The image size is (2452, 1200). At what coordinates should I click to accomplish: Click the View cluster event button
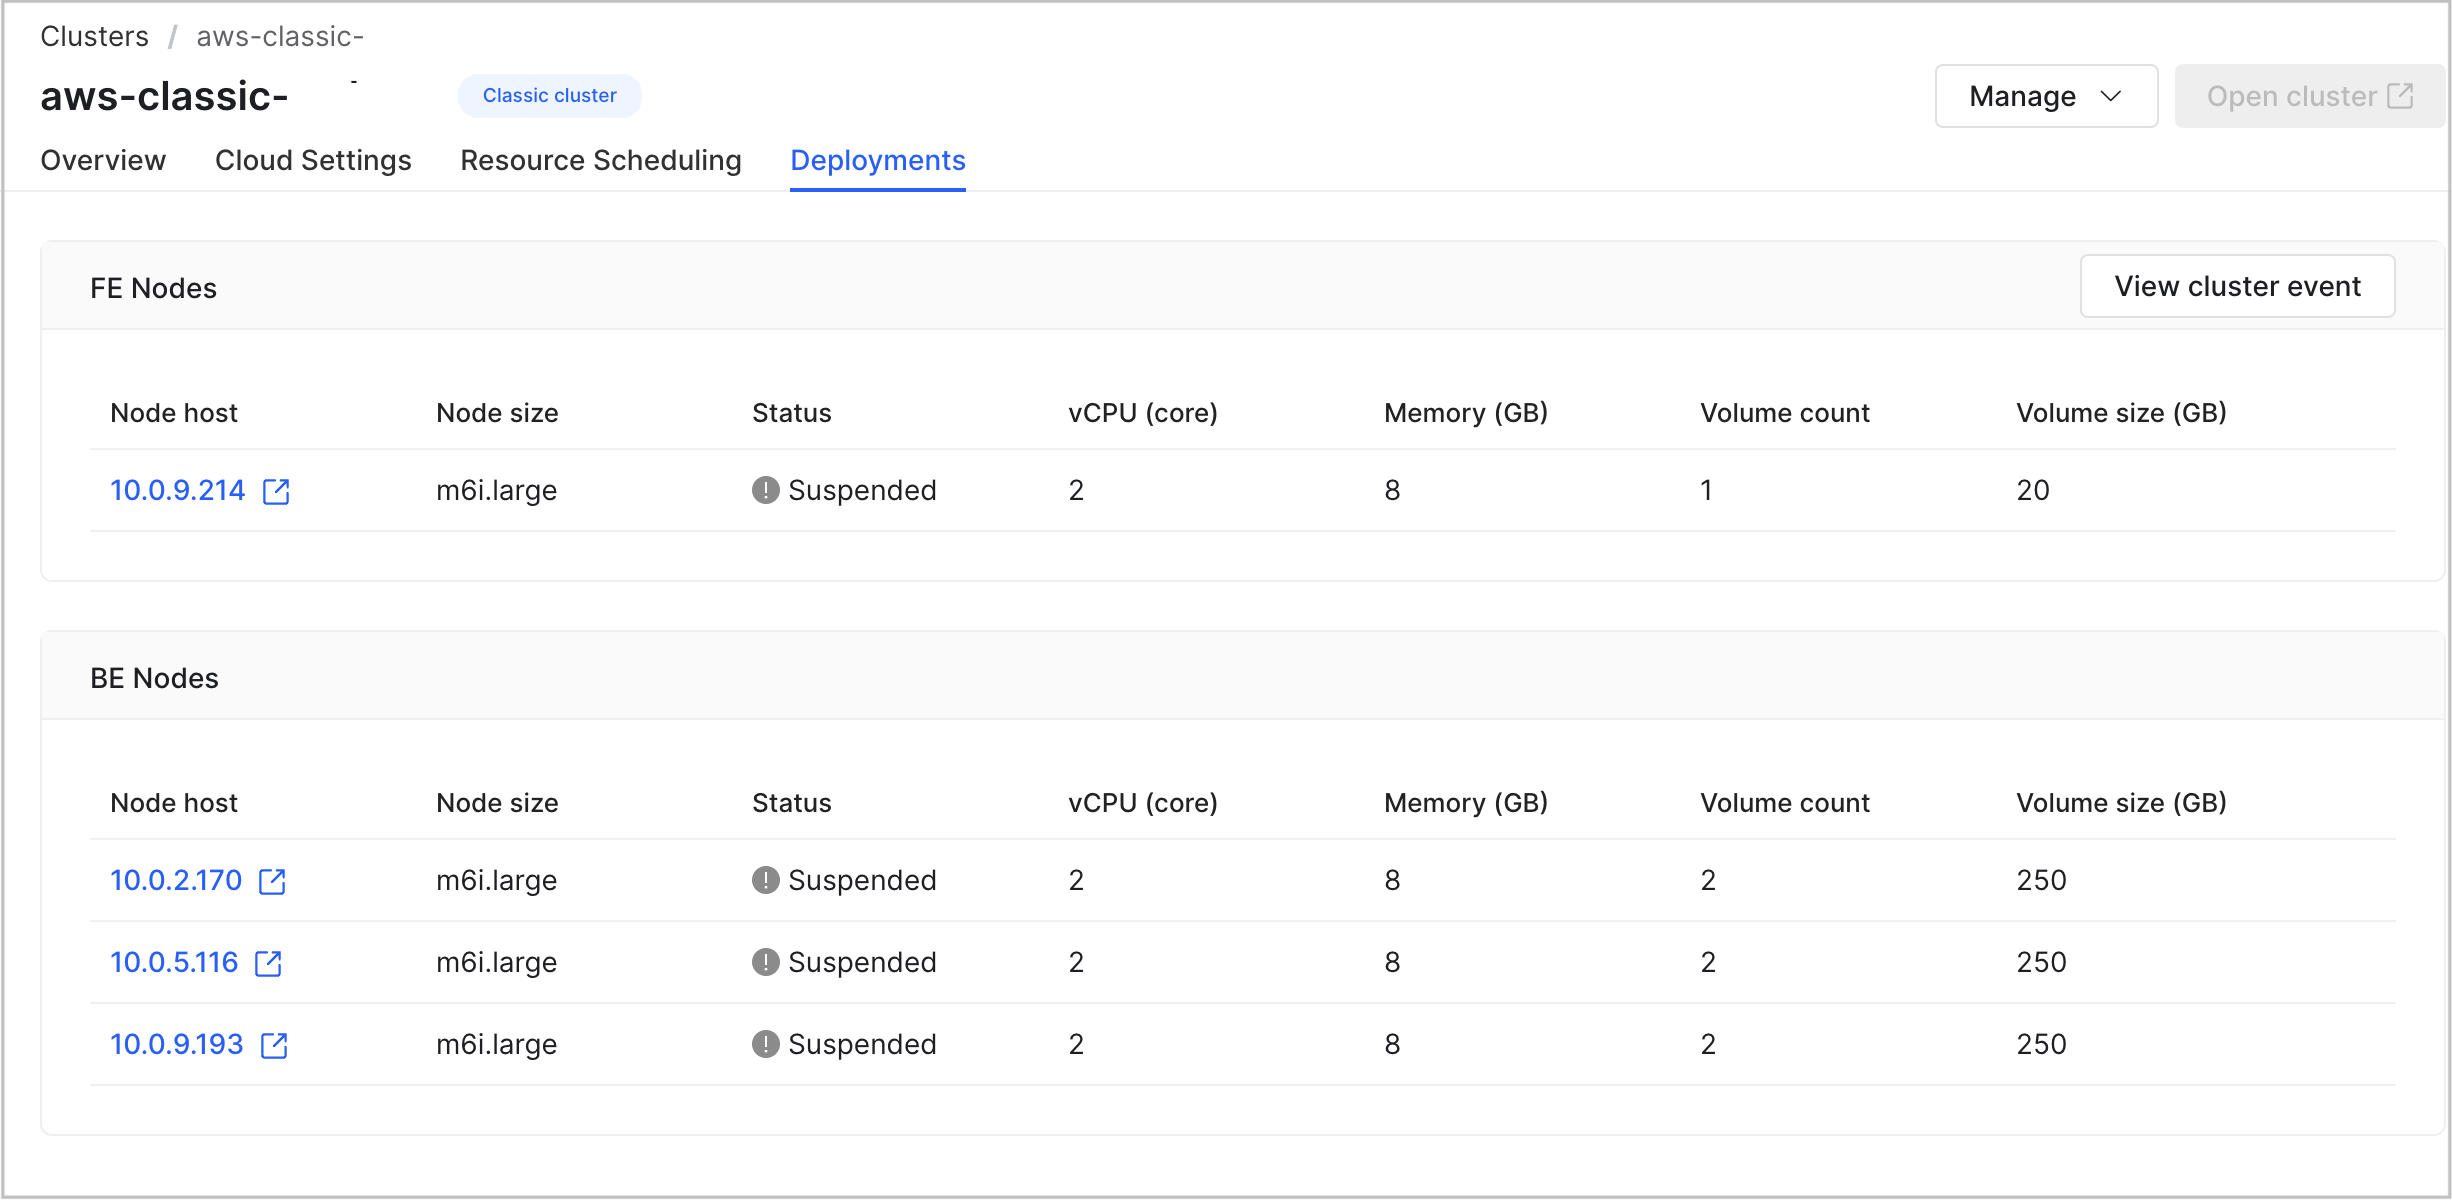[2237, 286]
